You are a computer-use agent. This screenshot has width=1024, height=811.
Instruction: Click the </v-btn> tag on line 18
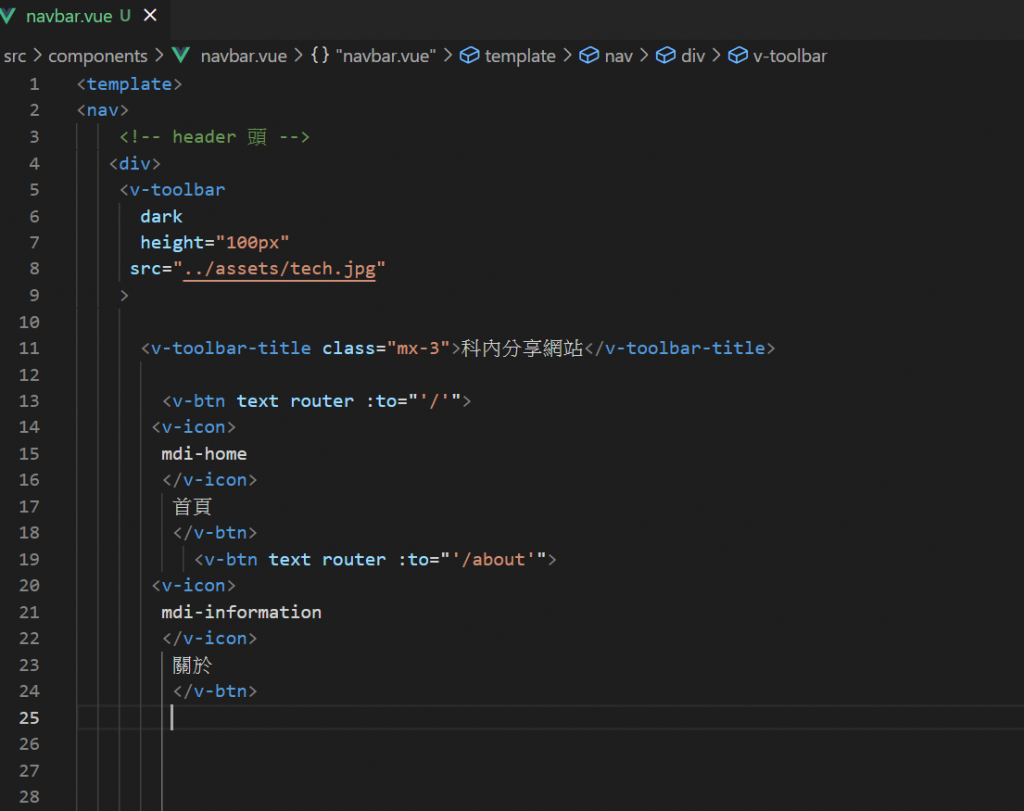tap(215, 533)
